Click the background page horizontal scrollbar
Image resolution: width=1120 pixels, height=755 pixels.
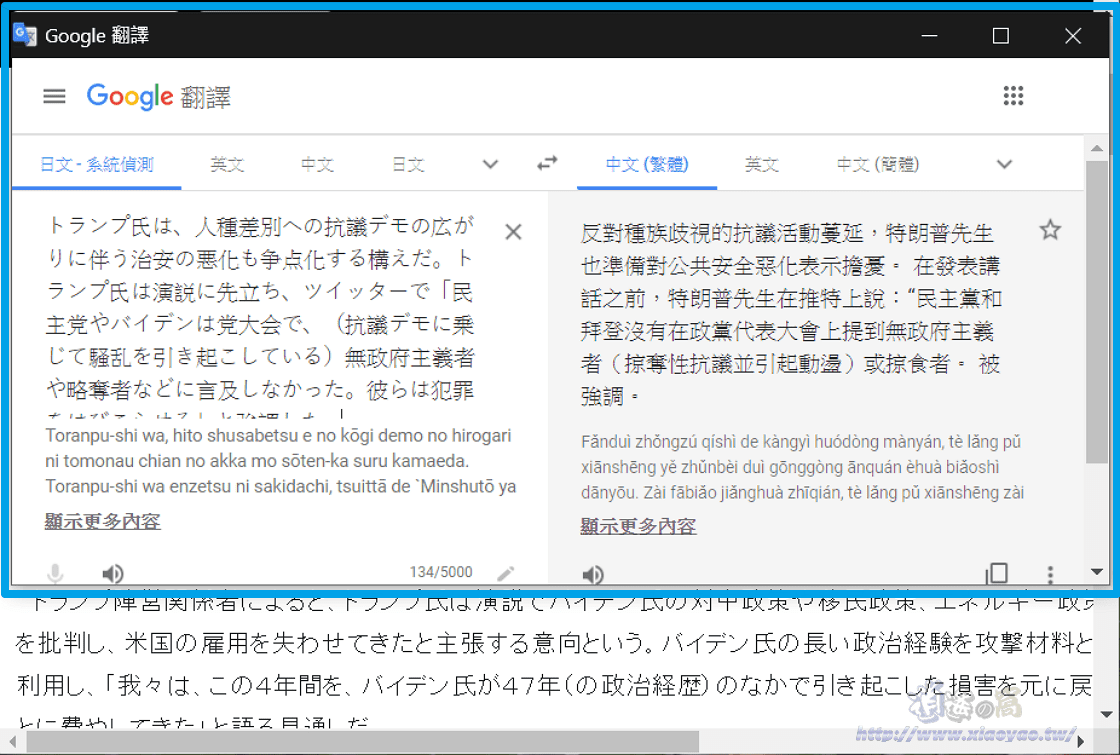click(363, 741)
